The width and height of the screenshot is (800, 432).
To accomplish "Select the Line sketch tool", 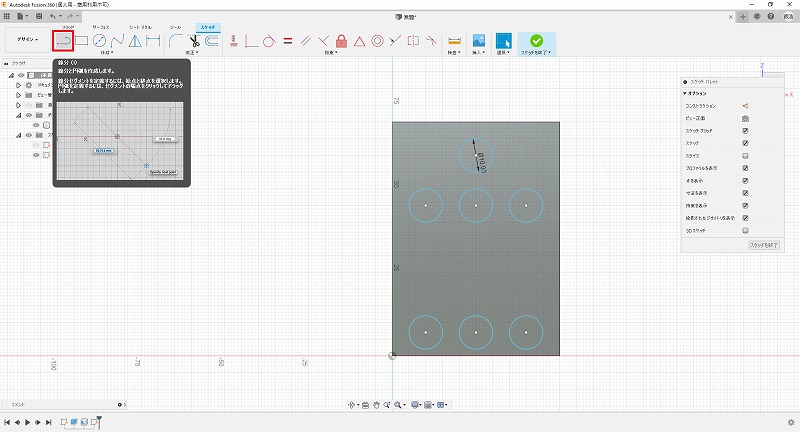I will (x=64, y=41).
